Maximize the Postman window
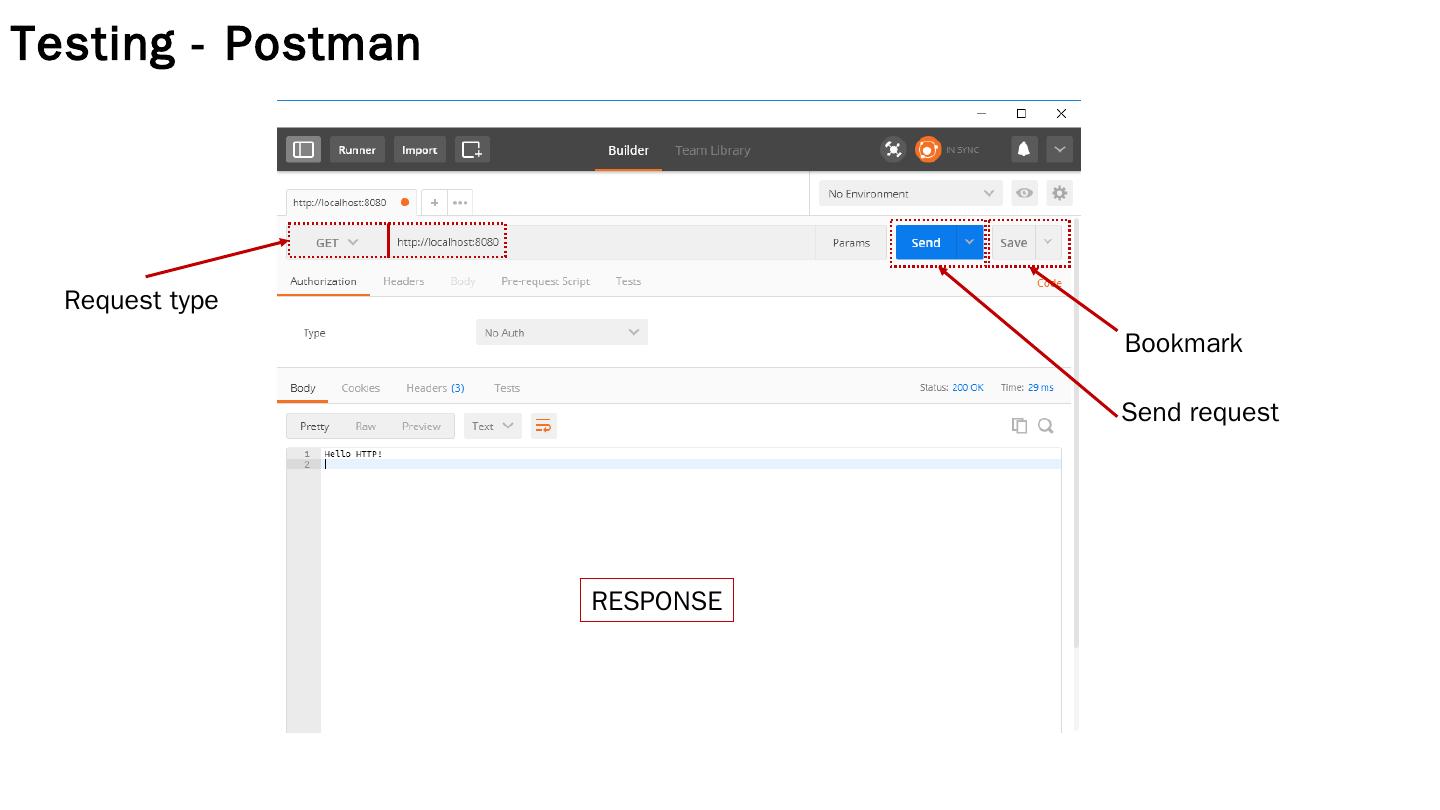 [1021, 113]
